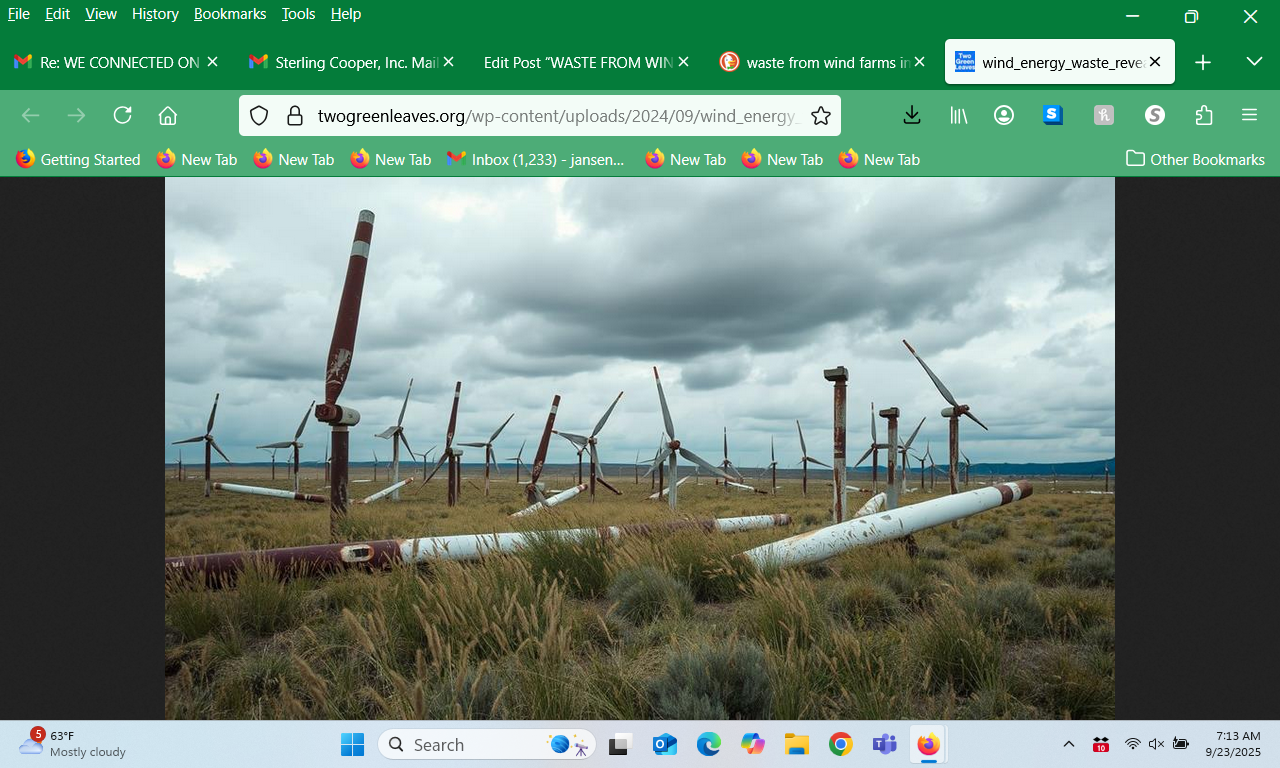Open Other Bookmarks folder
This screenshot has height=768, width=1280.
pyautogui.click(x=1195, y=159)
